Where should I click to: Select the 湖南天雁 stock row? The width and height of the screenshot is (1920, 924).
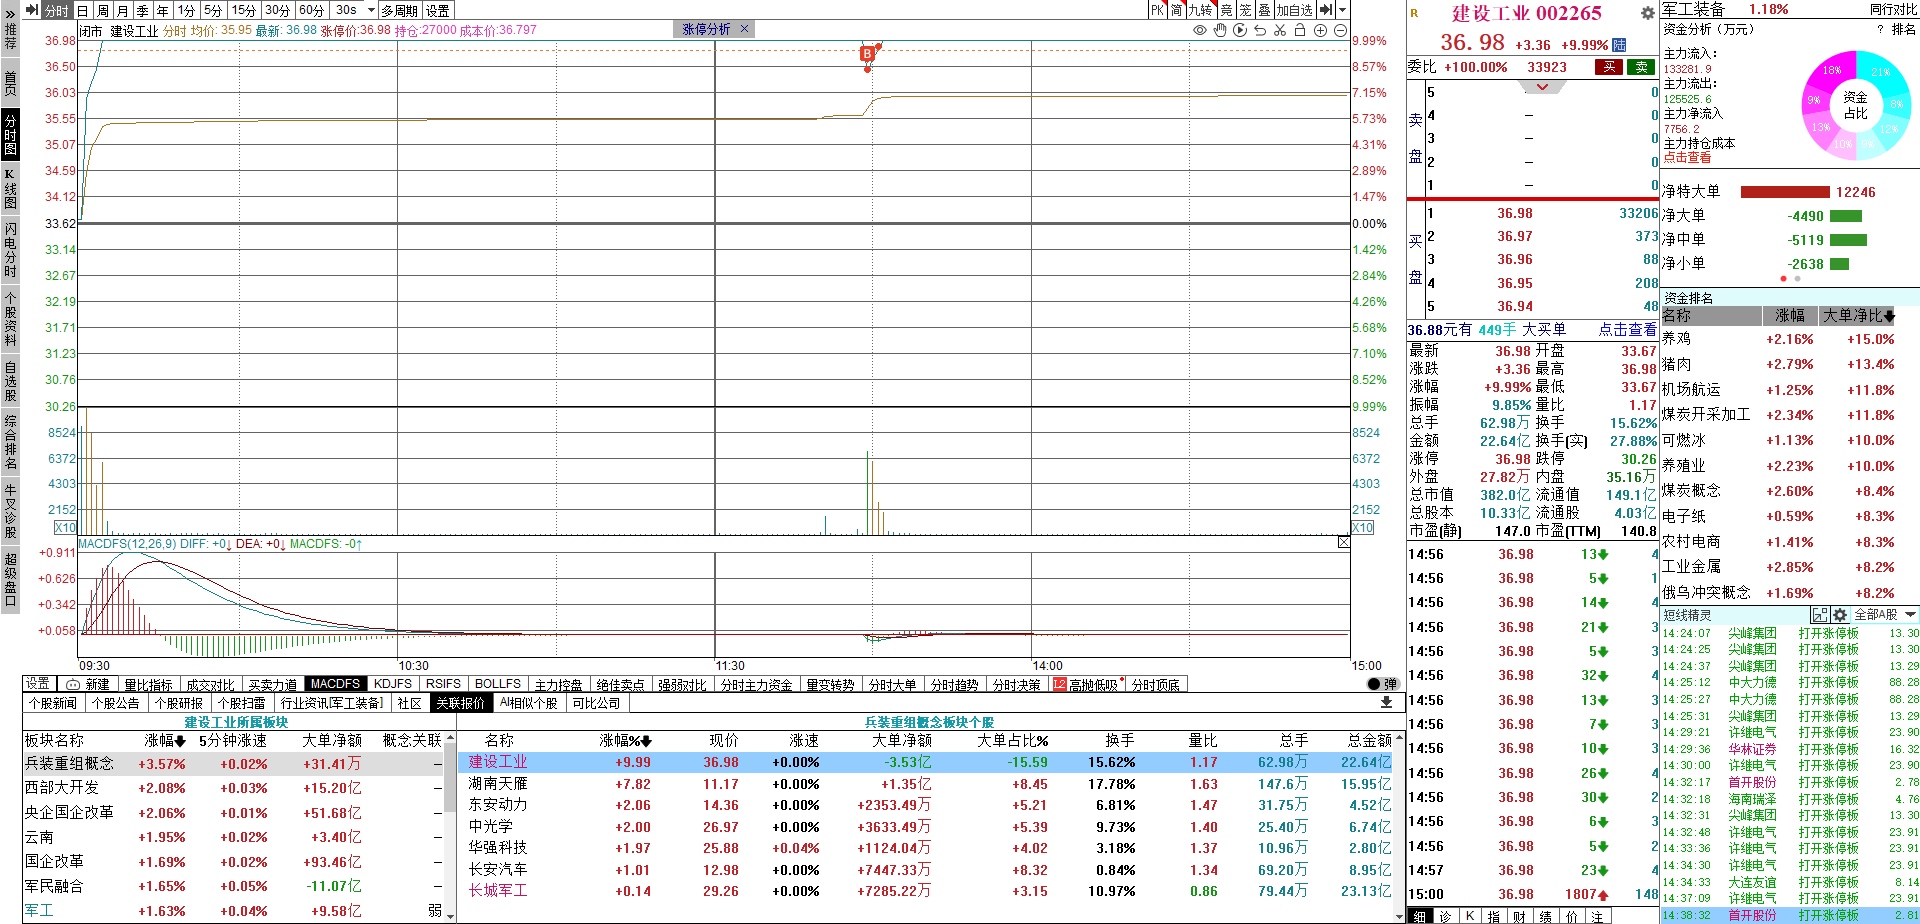(x=925, y=784)
